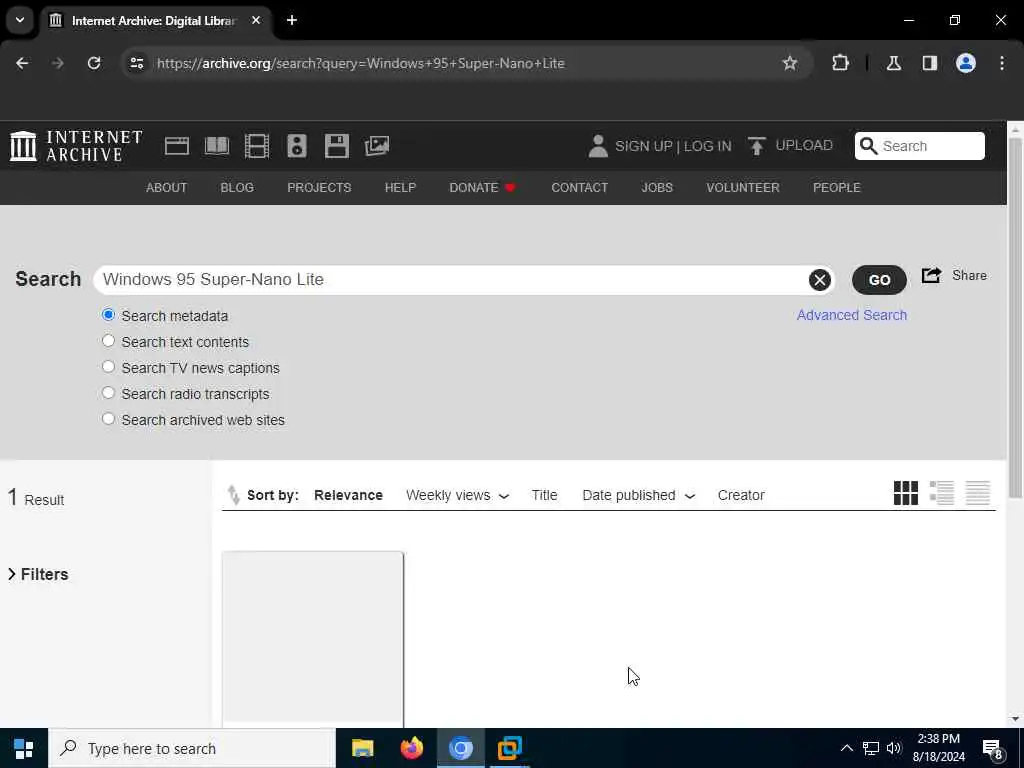Open the JOBS menu item
This screenshot has width=1024, height=768.
point(657,187)
